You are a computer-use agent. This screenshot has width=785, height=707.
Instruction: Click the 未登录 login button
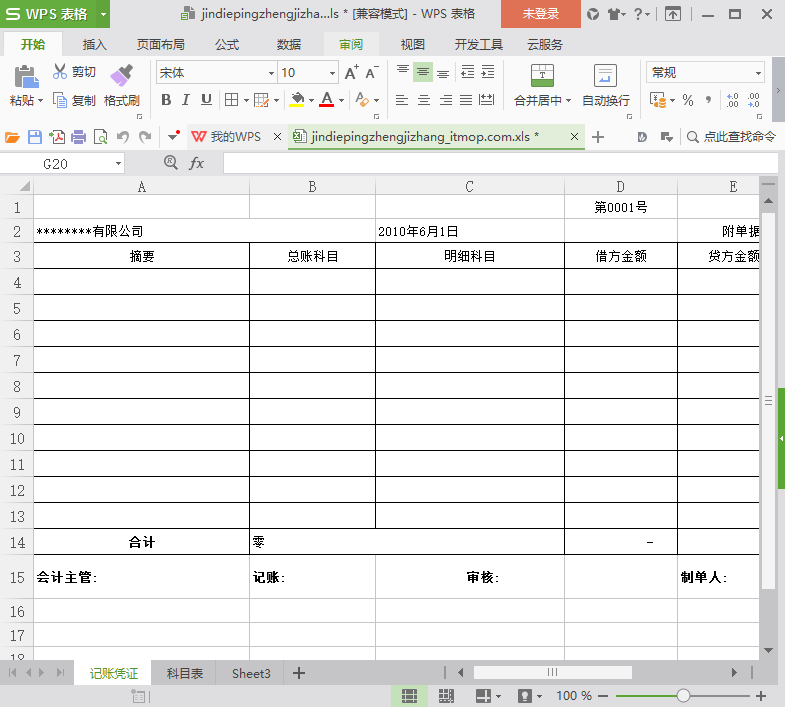tap(541, 14)
